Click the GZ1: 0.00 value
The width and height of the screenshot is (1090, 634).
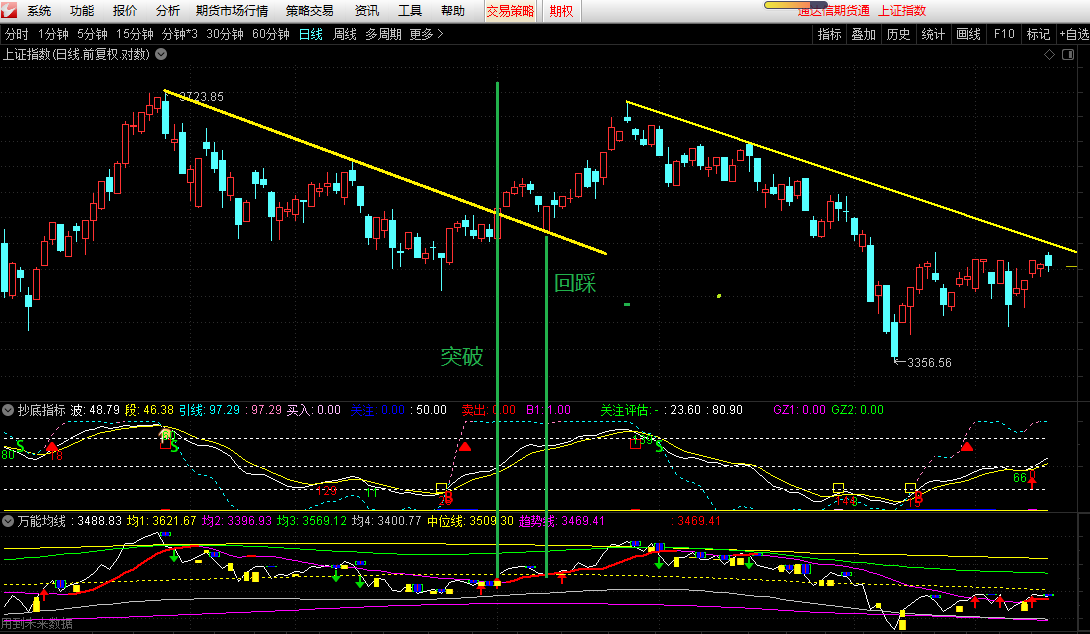pos(799,410)
